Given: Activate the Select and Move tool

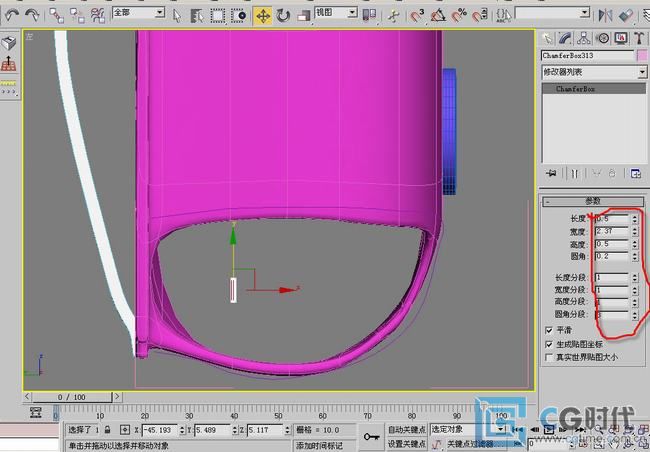Looking at the screenshot, I should pos(263,16).
